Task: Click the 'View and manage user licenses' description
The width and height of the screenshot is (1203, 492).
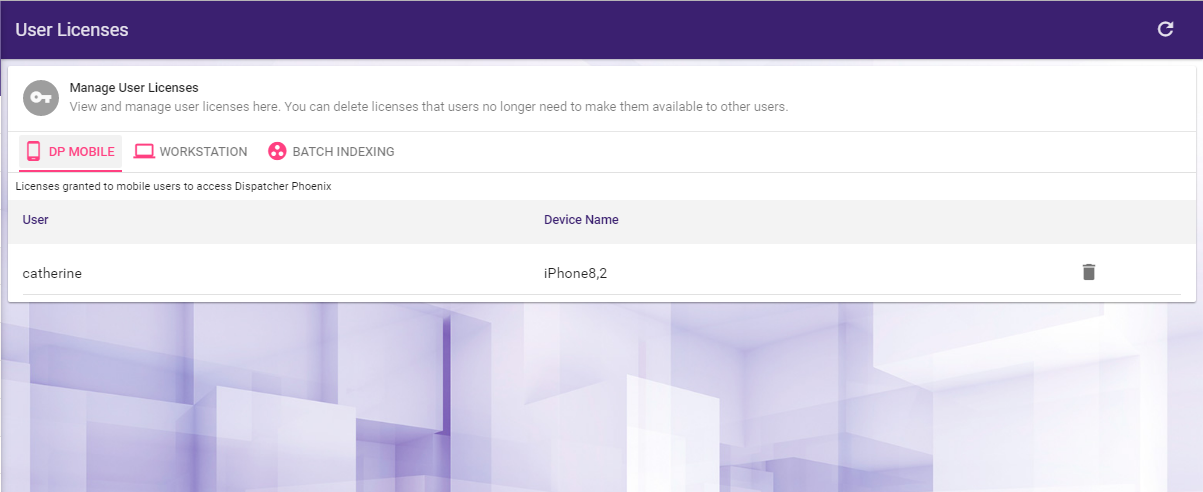Action: tap(428, 106)
